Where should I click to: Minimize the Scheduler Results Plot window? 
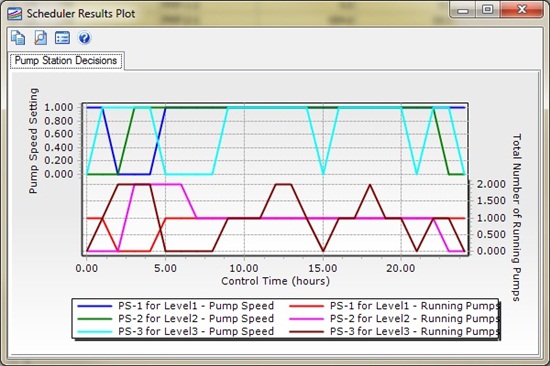tap(463, 10)
